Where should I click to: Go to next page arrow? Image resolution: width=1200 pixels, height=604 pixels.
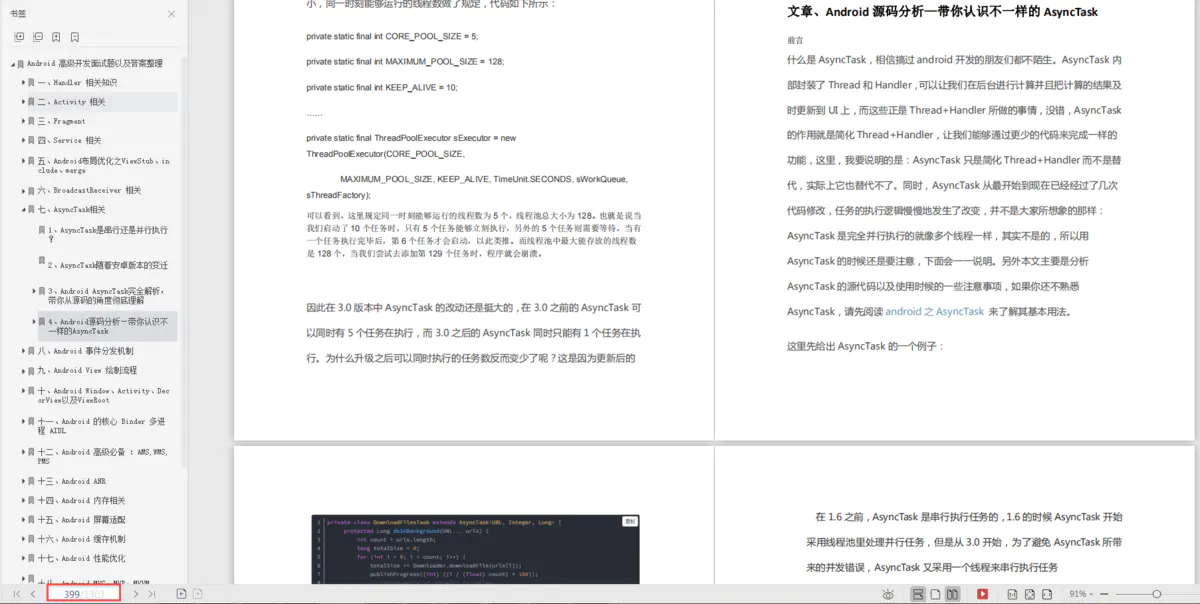tap(136, 594)
